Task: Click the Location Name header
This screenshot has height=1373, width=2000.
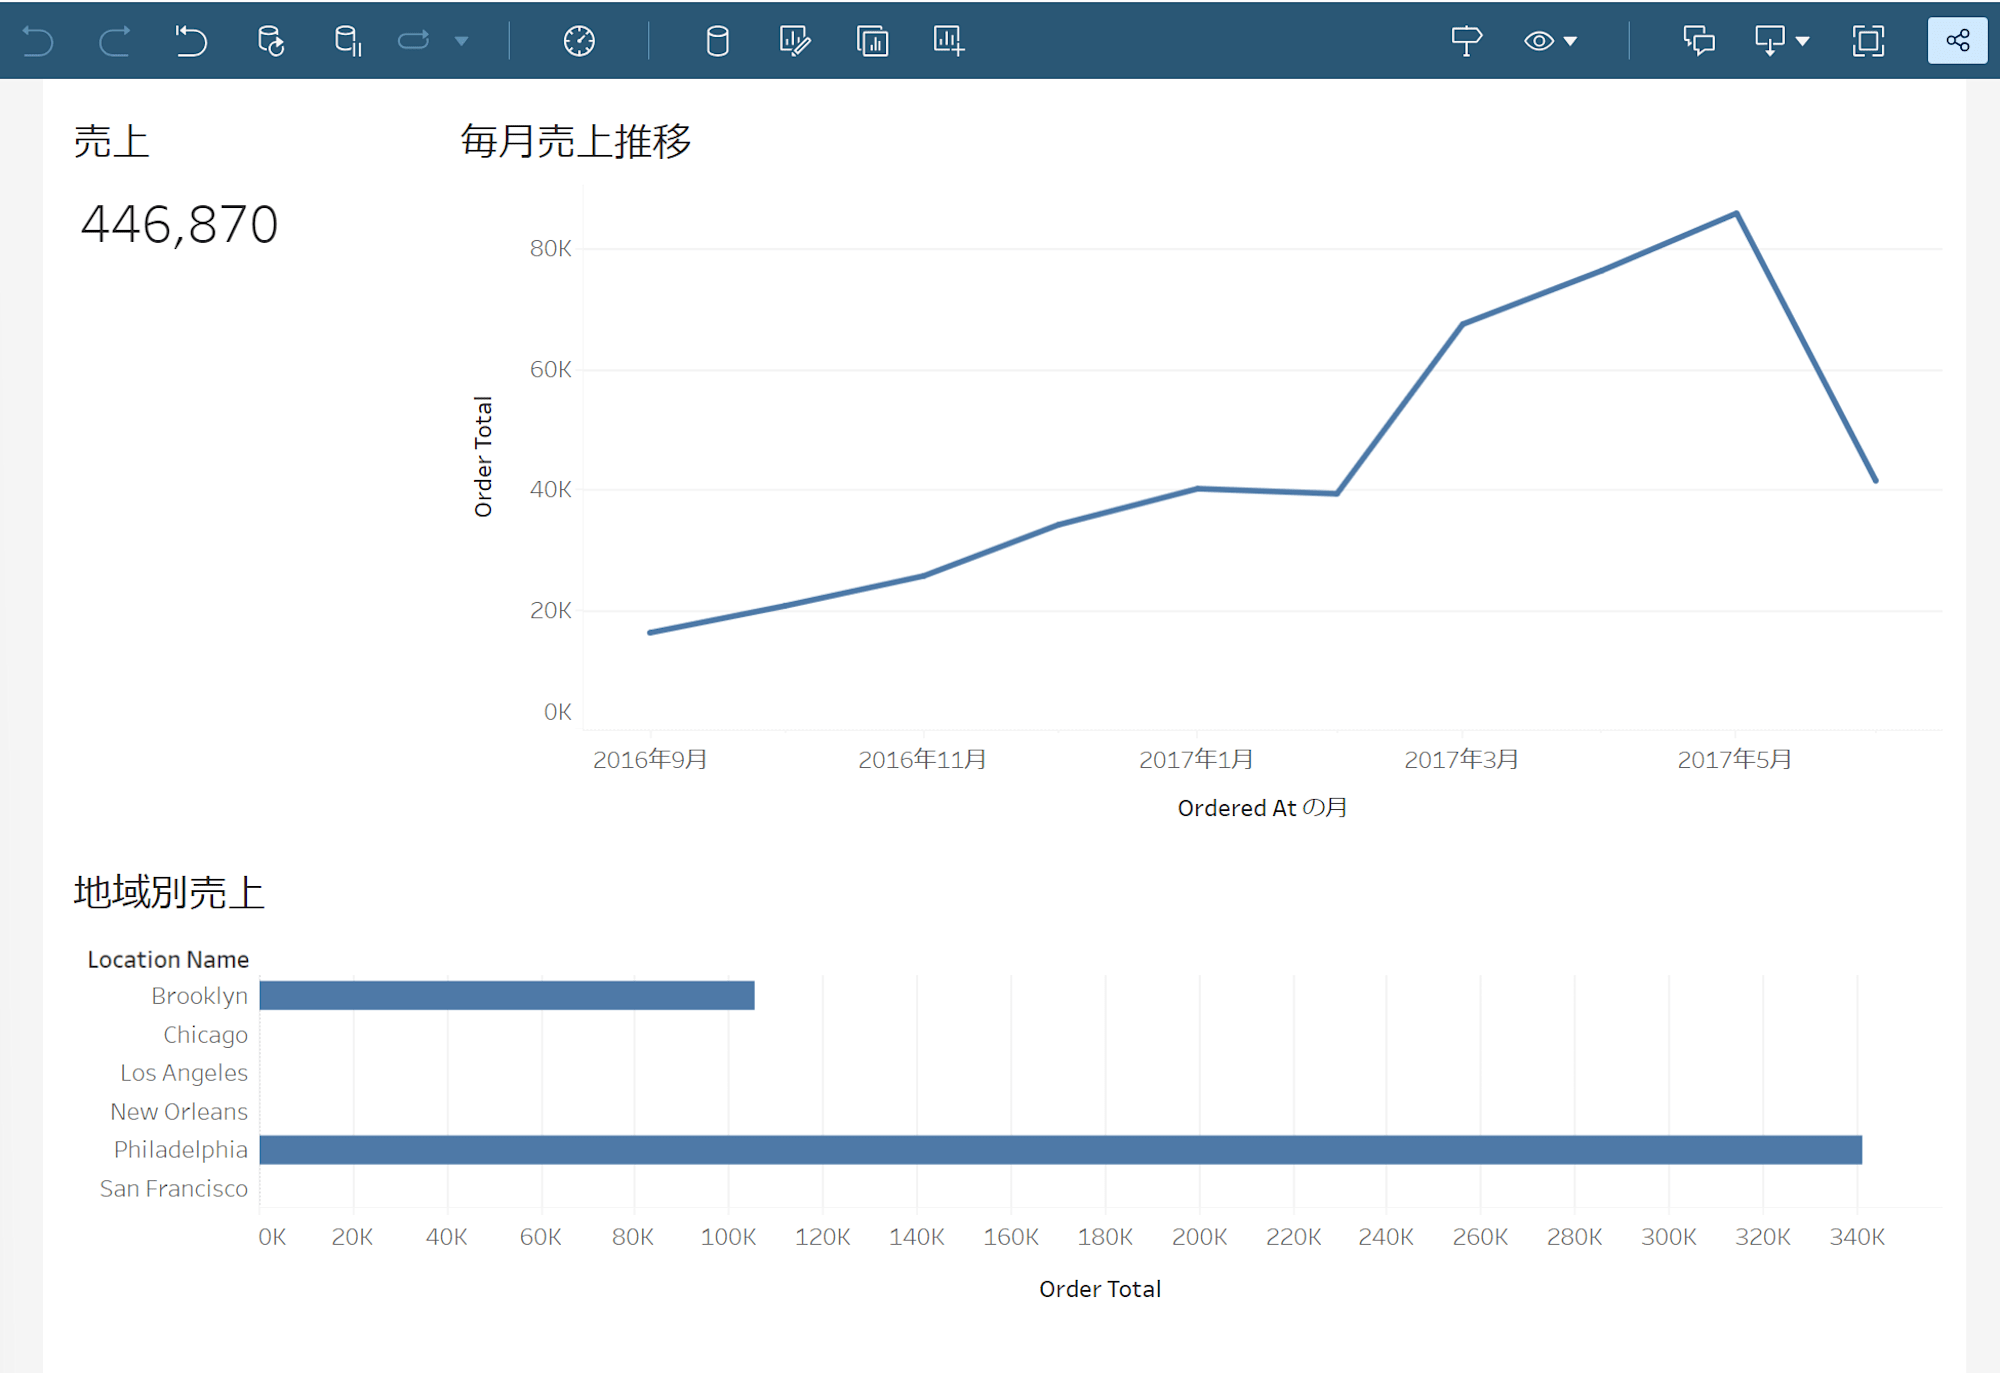Action: point(168,959)
